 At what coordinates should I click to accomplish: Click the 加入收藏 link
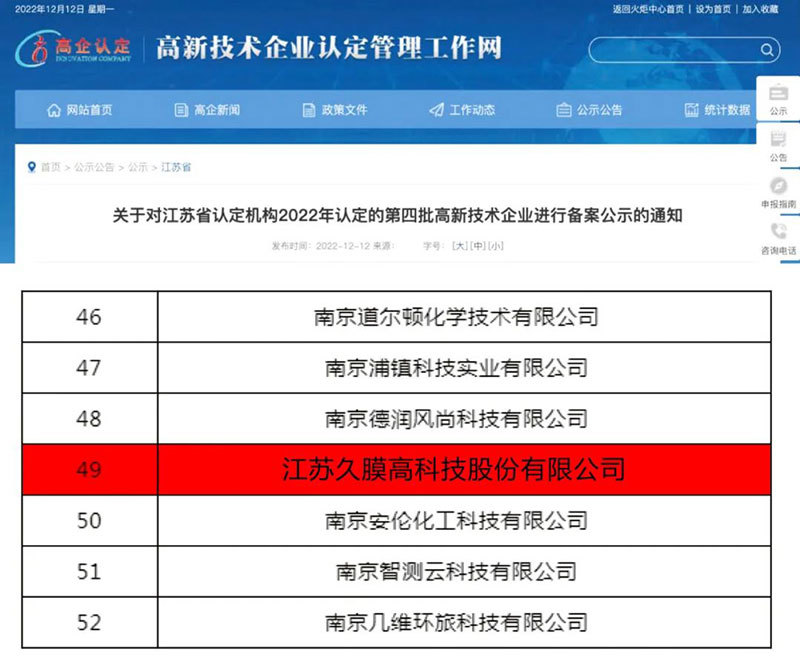(x=760, y=9)
